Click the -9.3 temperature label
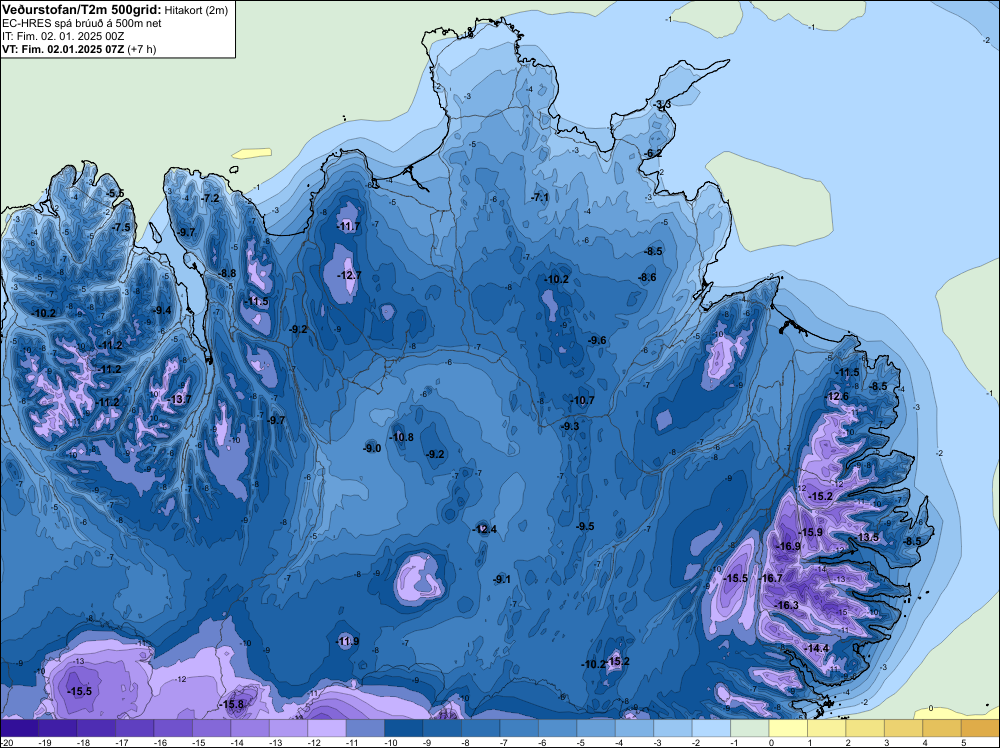Viewport: 1000px width, 748px height. (x=570, y=426)
